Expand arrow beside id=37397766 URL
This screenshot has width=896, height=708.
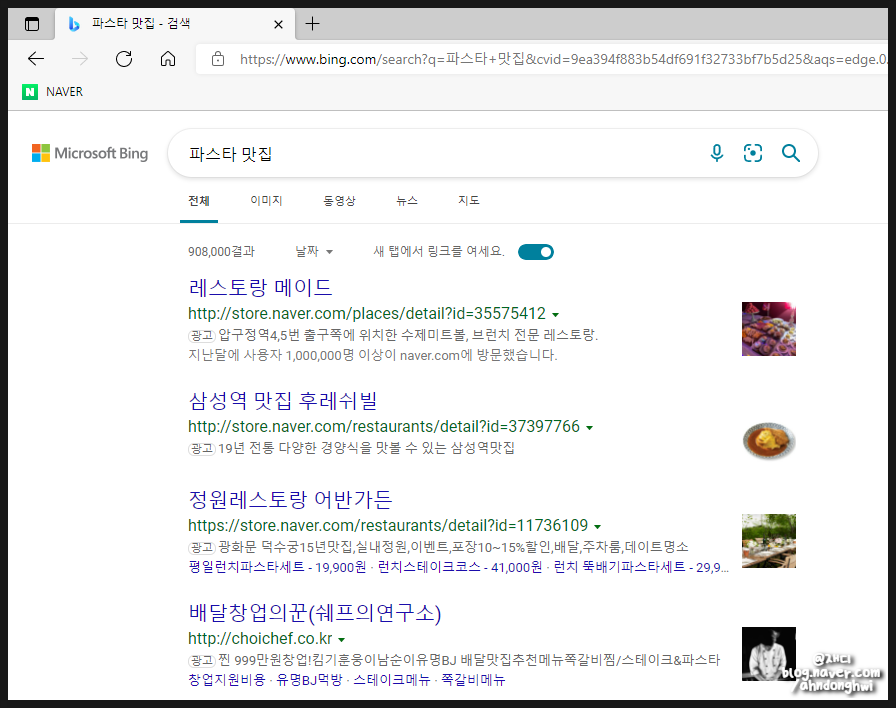click(x=590, y=427)
